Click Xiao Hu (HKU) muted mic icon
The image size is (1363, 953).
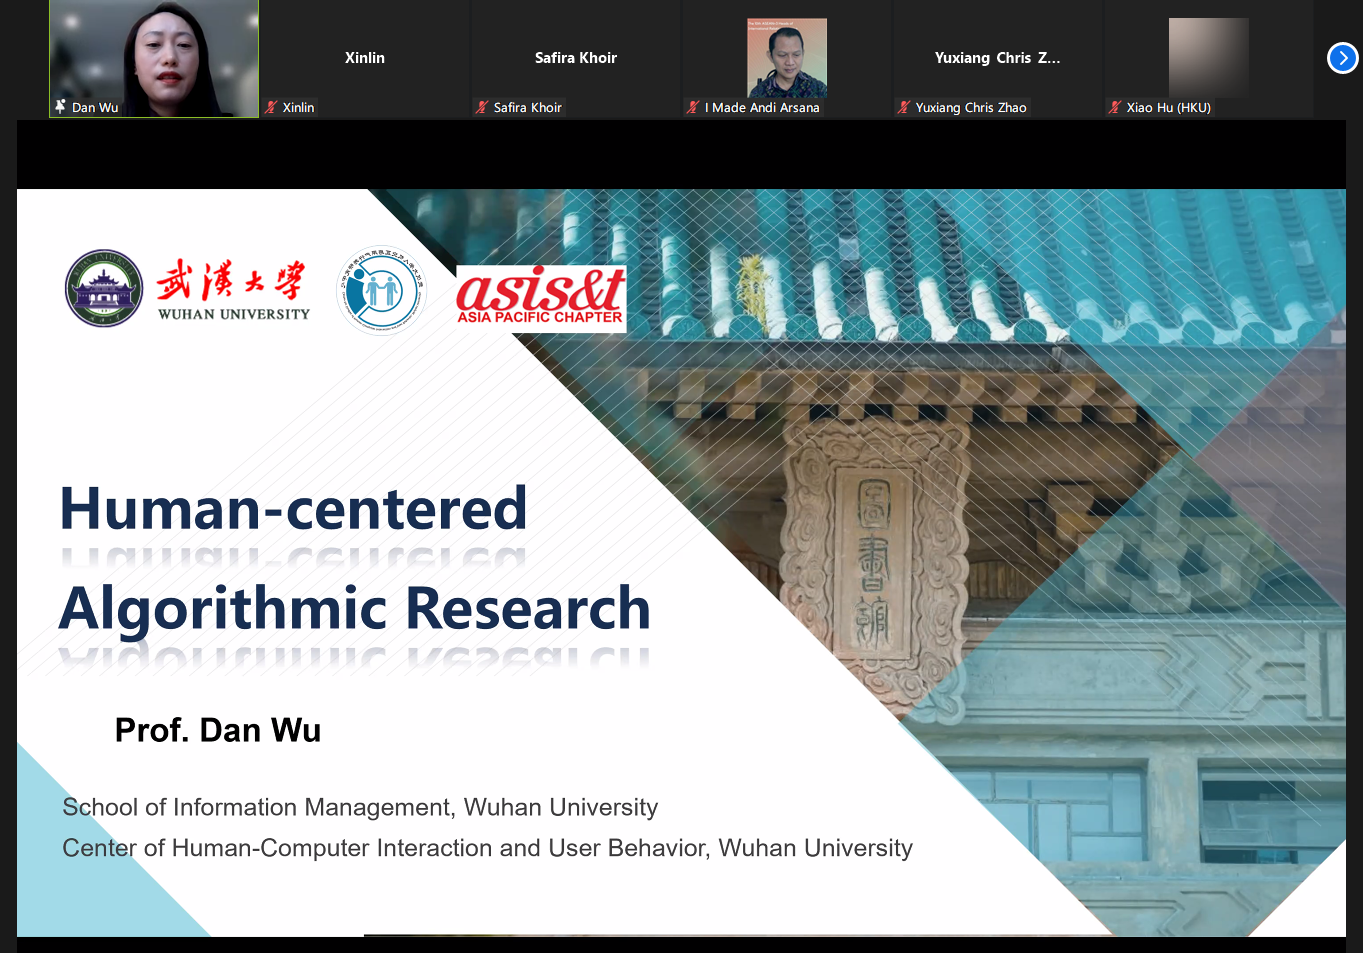[x=1115, y=107]
